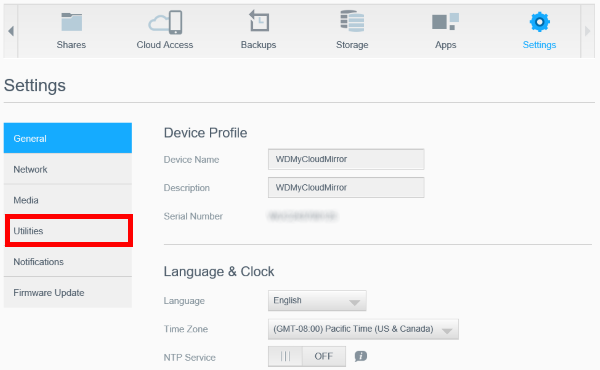Open the Time Zone dropdown
The image size is (600, 370).
(x=363, y=329)
